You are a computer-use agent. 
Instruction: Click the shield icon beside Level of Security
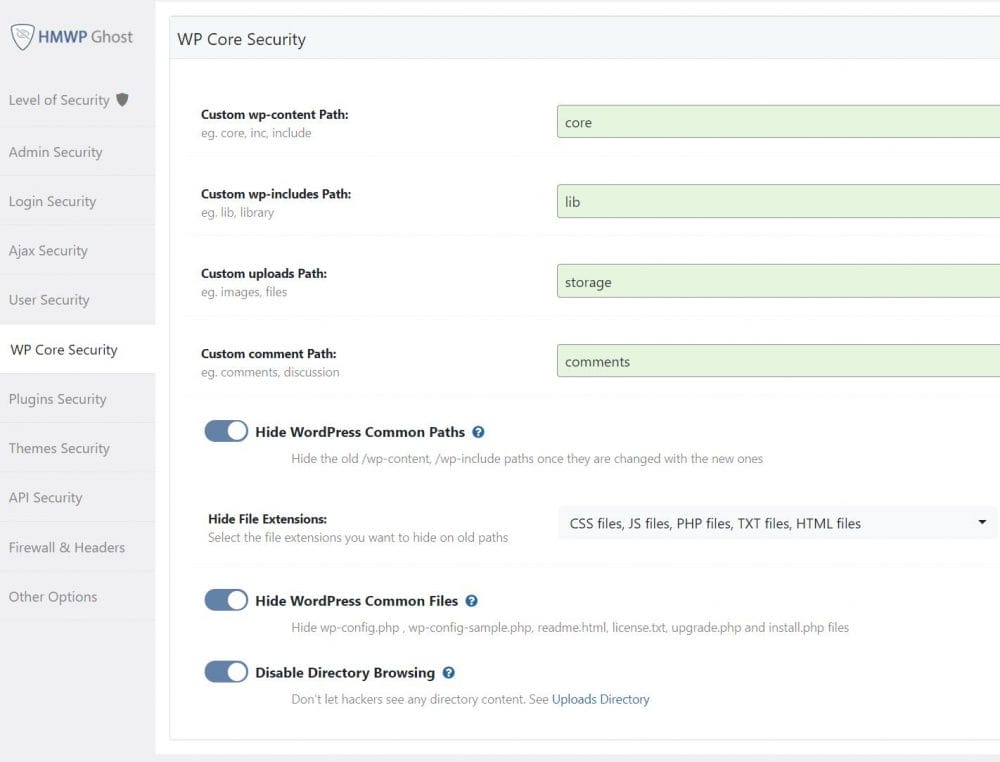pyautogui.click(x=122, y=100)
